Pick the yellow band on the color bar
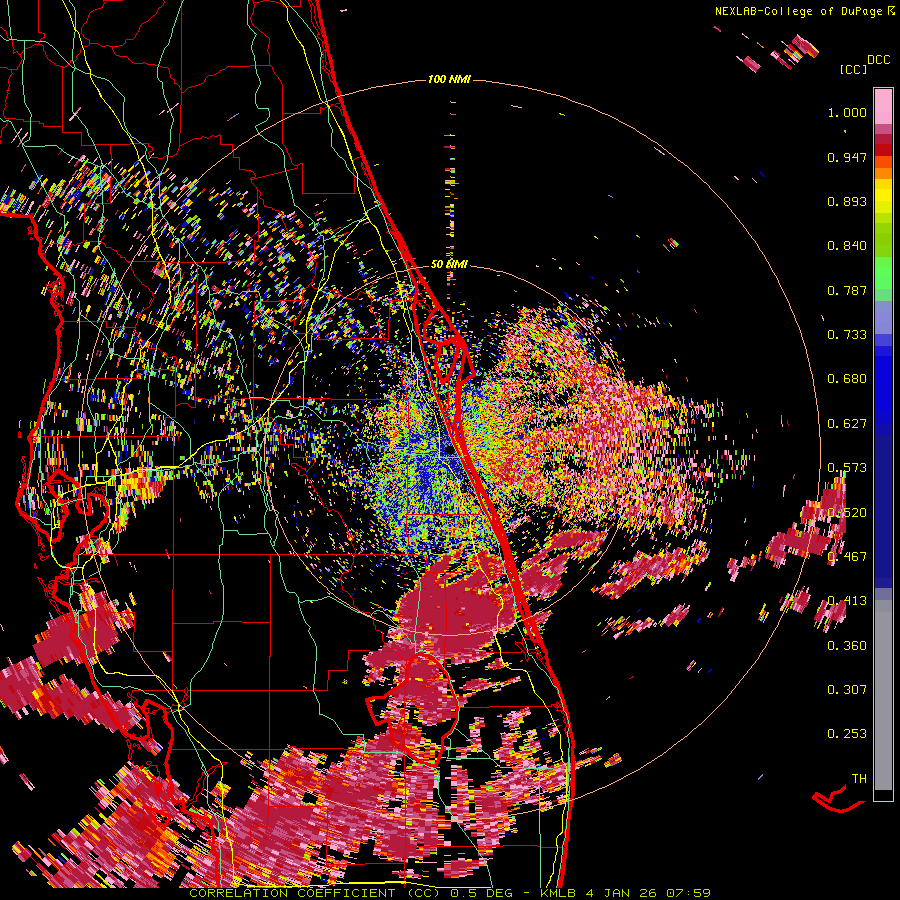The width and height of the screenshot is (900, 900). 883,197
